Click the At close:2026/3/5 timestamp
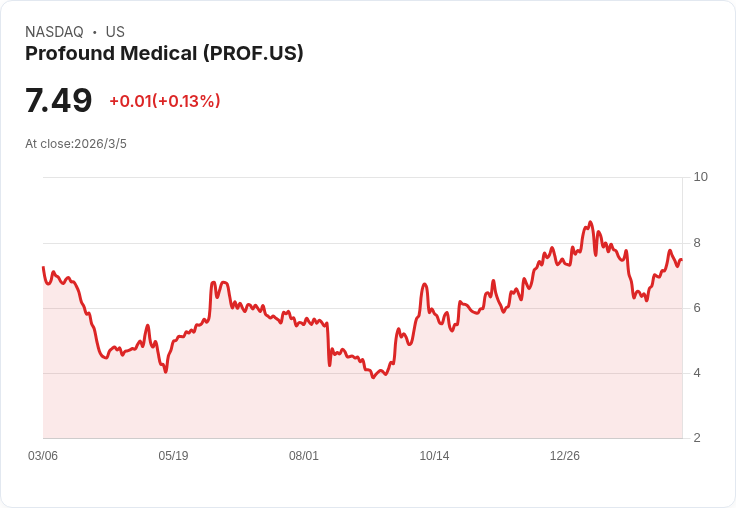The image size is (736, 508). 76,144
